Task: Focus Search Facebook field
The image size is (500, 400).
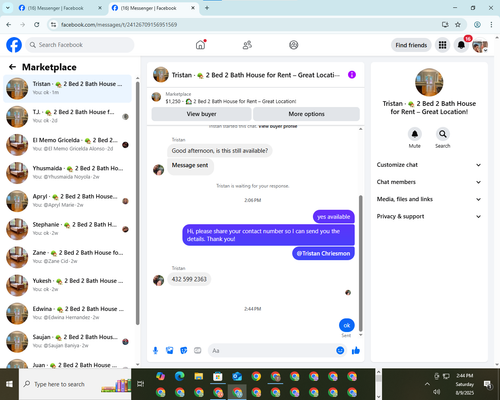Action: 80,45
